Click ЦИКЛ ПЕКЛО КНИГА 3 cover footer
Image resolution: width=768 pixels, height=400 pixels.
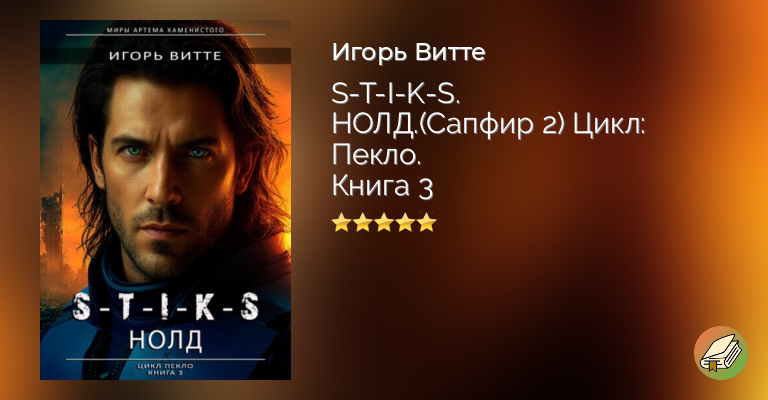(165, 370)
